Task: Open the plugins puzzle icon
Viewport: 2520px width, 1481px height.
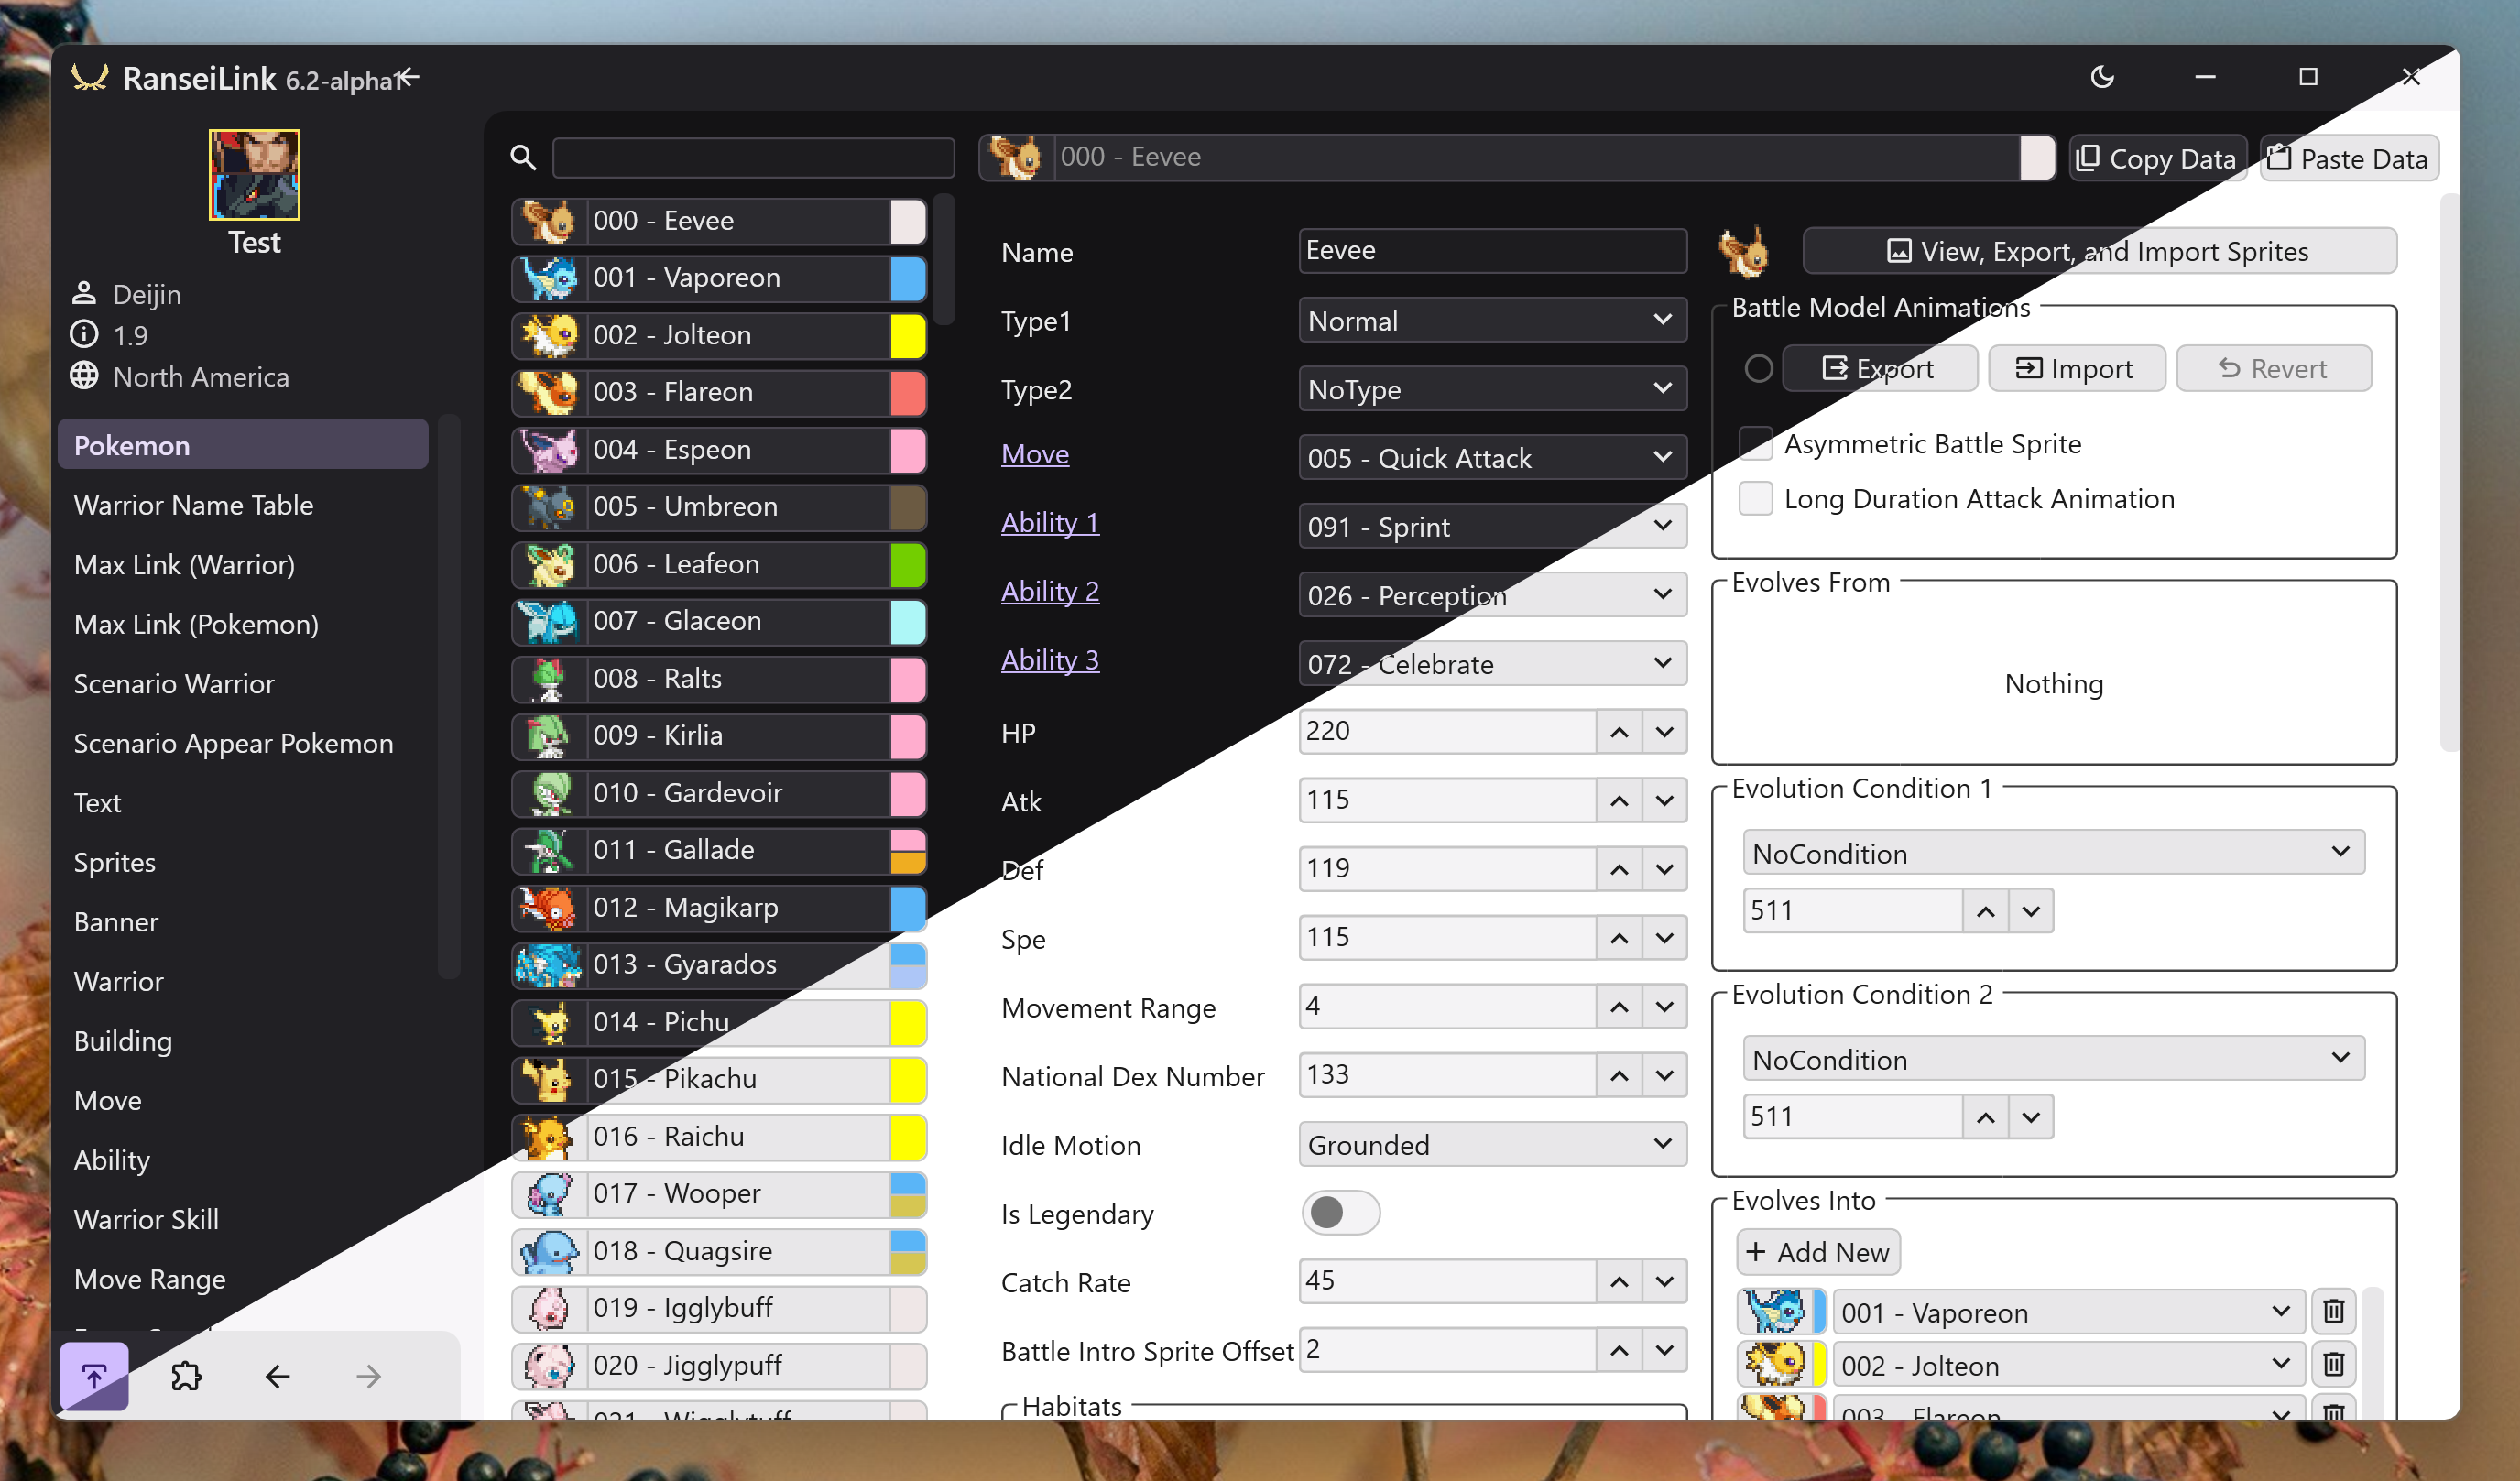Action: pyautogui.click(x=186, y=1376)
